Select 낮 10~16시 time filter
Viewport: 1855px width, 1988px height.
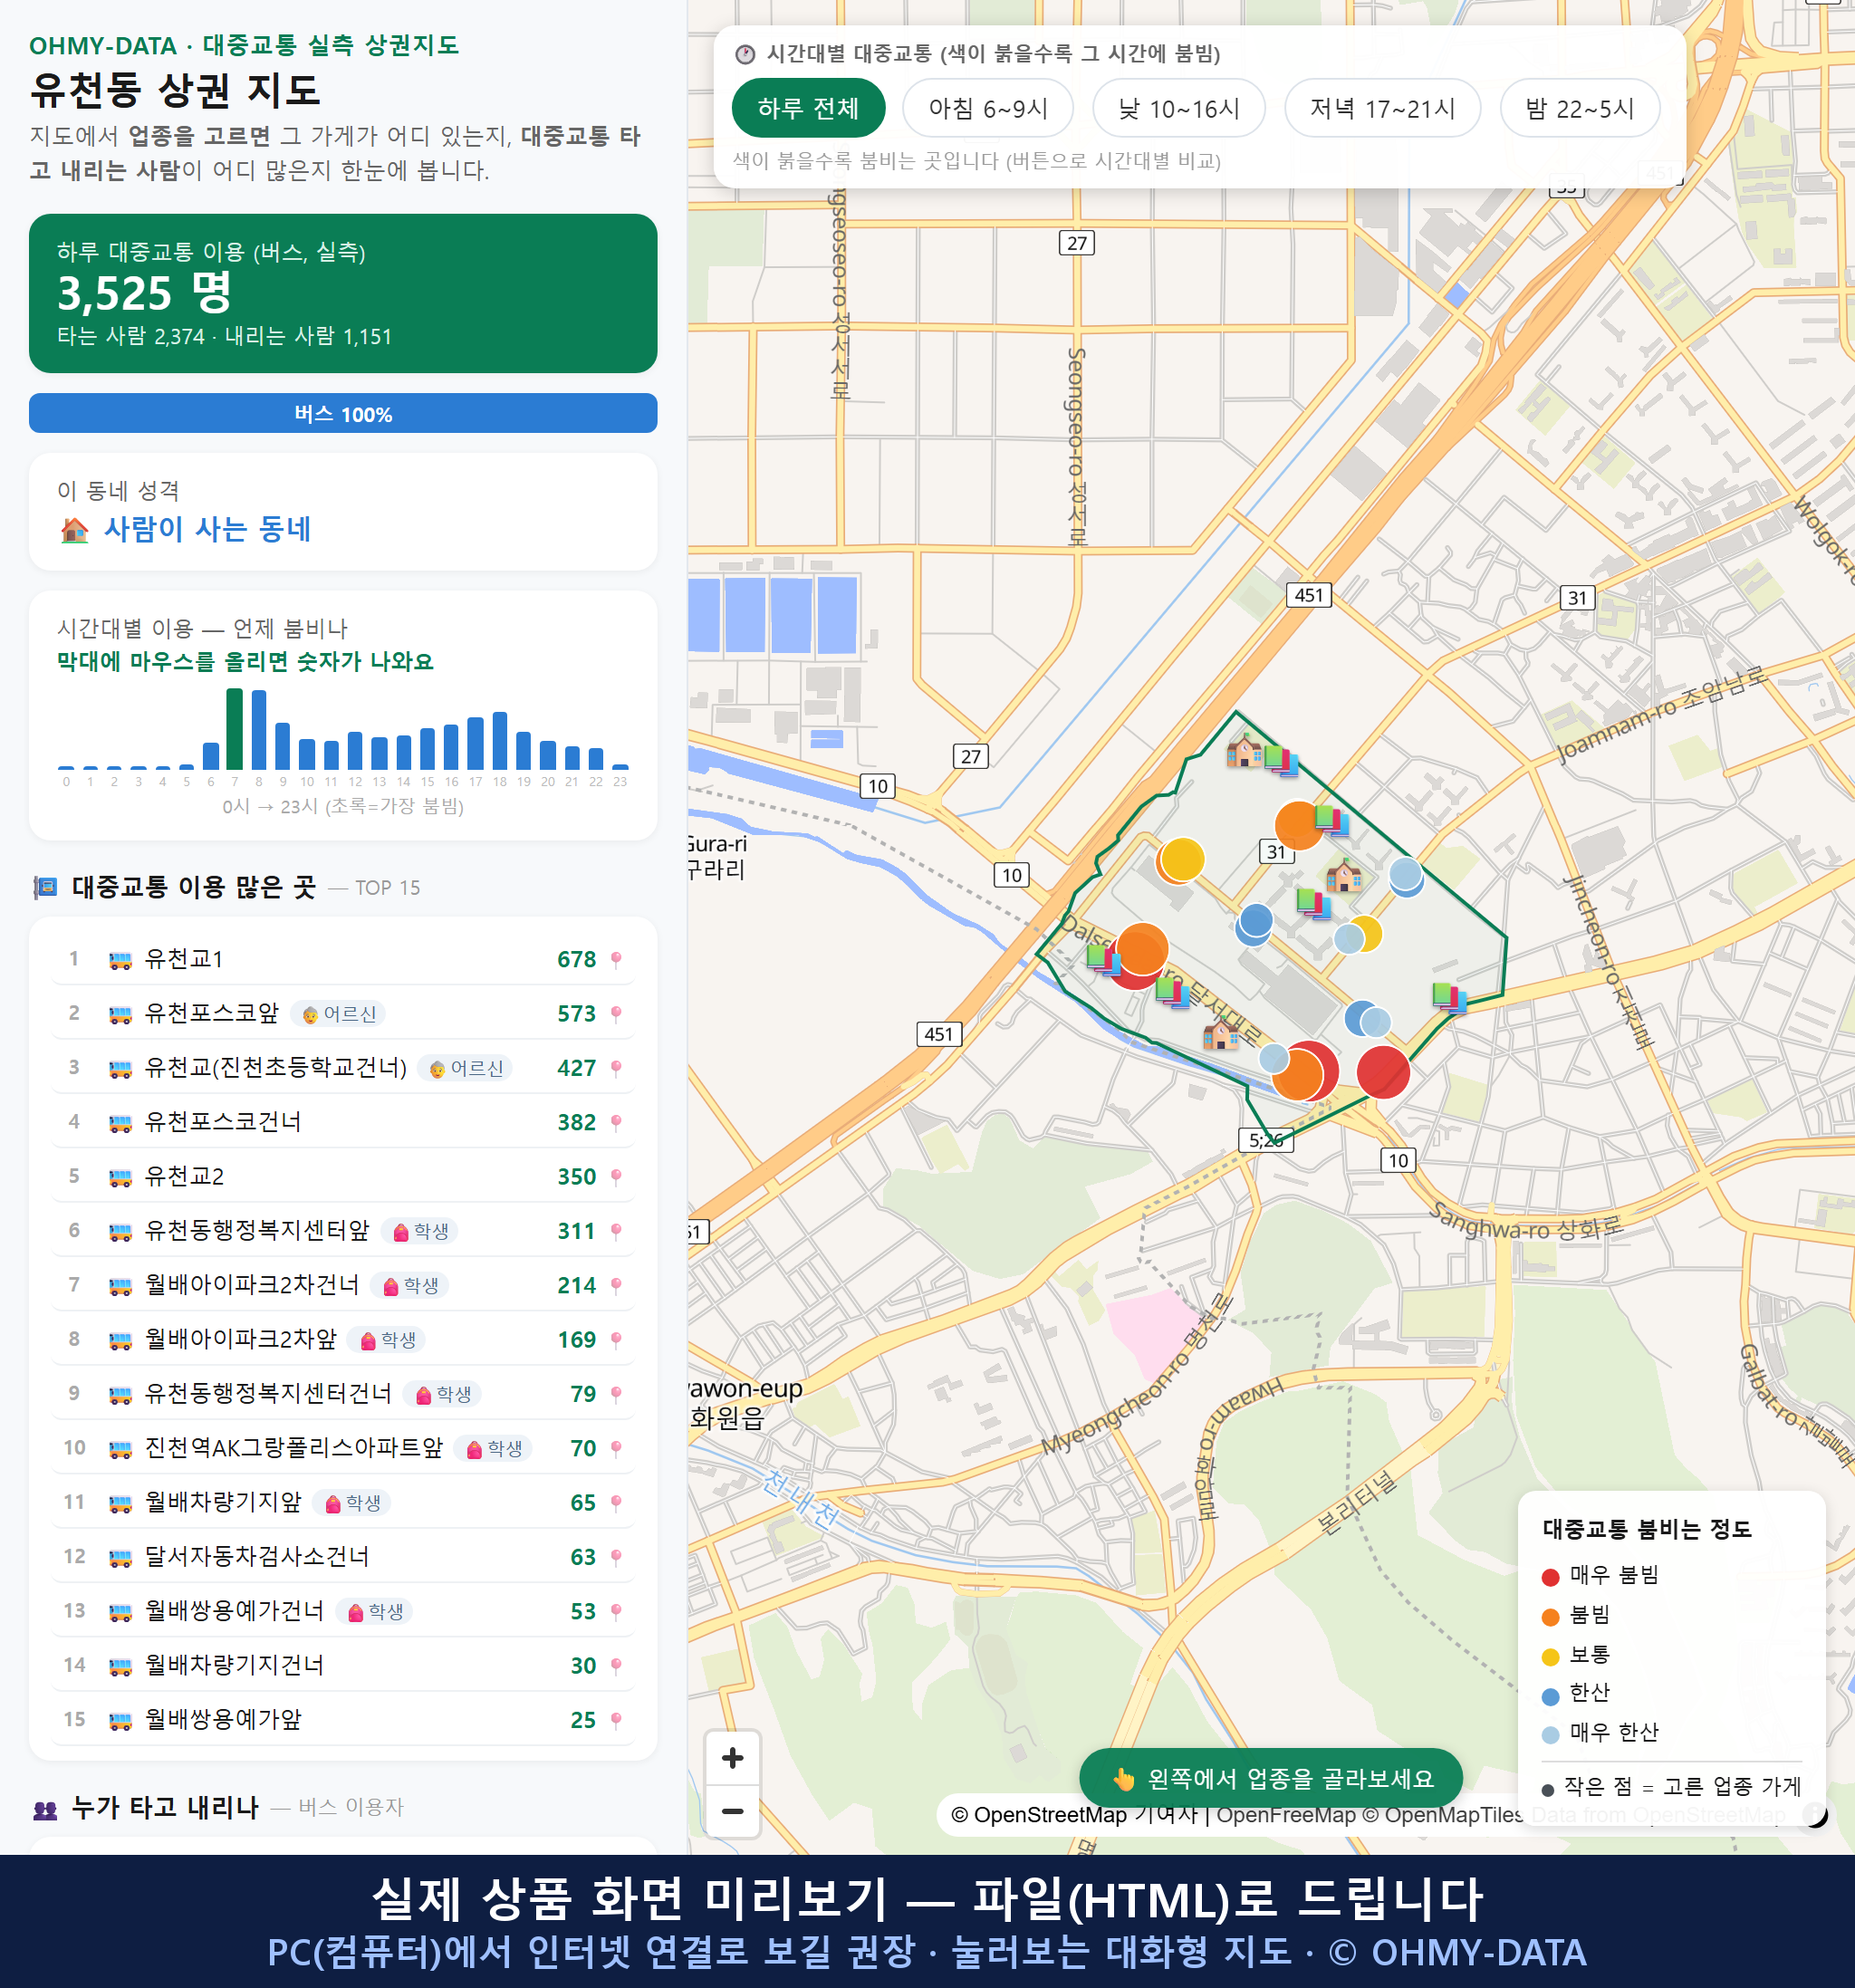point(1179,108)
